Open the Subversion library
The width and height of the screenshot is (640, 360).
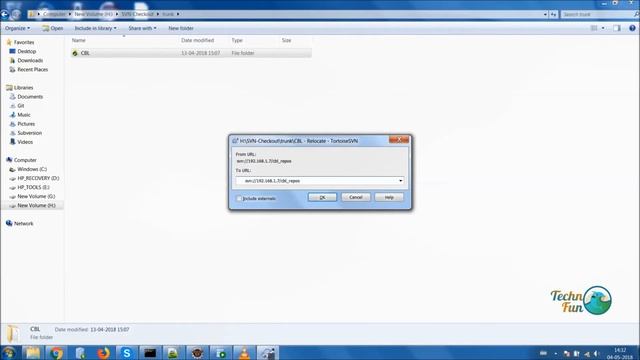pos(29,133)
